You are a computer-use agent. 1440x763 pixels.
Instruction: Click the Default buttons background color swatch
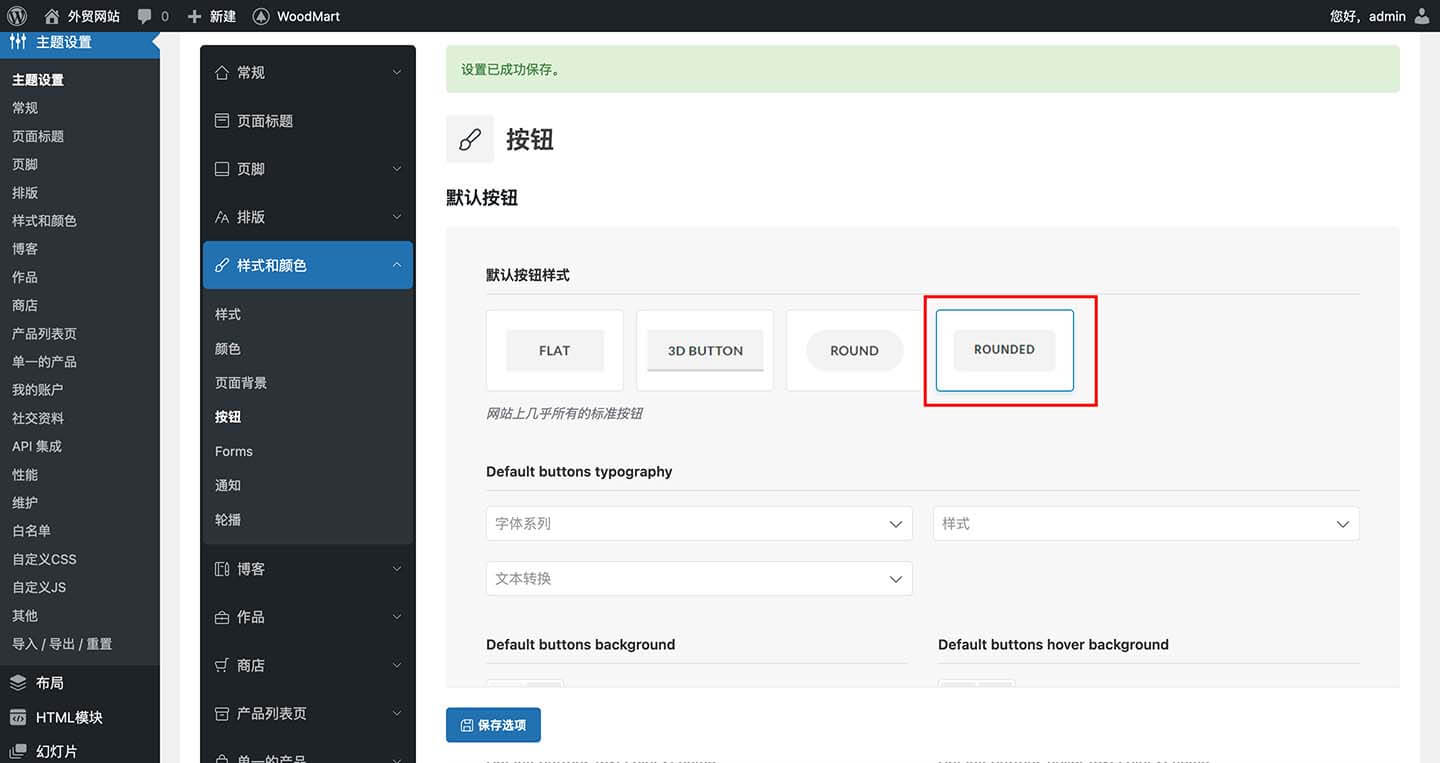(525, 684)
